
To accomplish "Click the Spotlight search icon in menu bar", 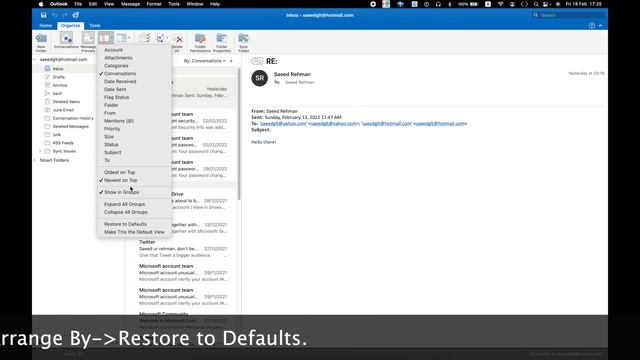I will point(536,4).
